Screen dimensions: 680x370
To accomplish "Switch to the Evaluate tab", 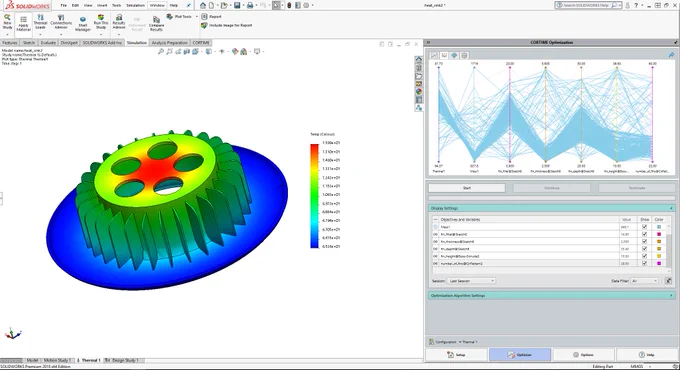I will point(48,43).
